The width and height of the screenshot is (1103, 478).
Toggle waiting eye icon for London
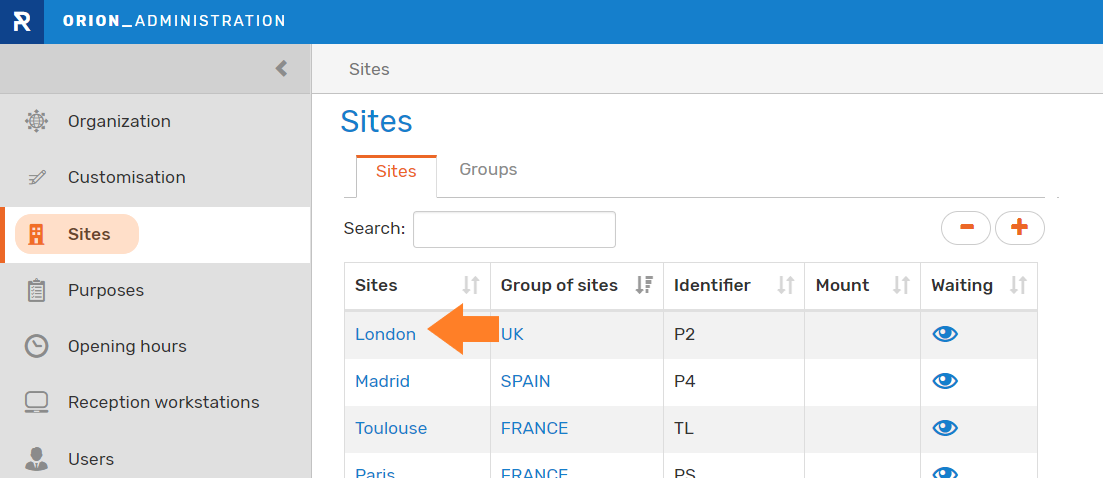pos(945,334)
